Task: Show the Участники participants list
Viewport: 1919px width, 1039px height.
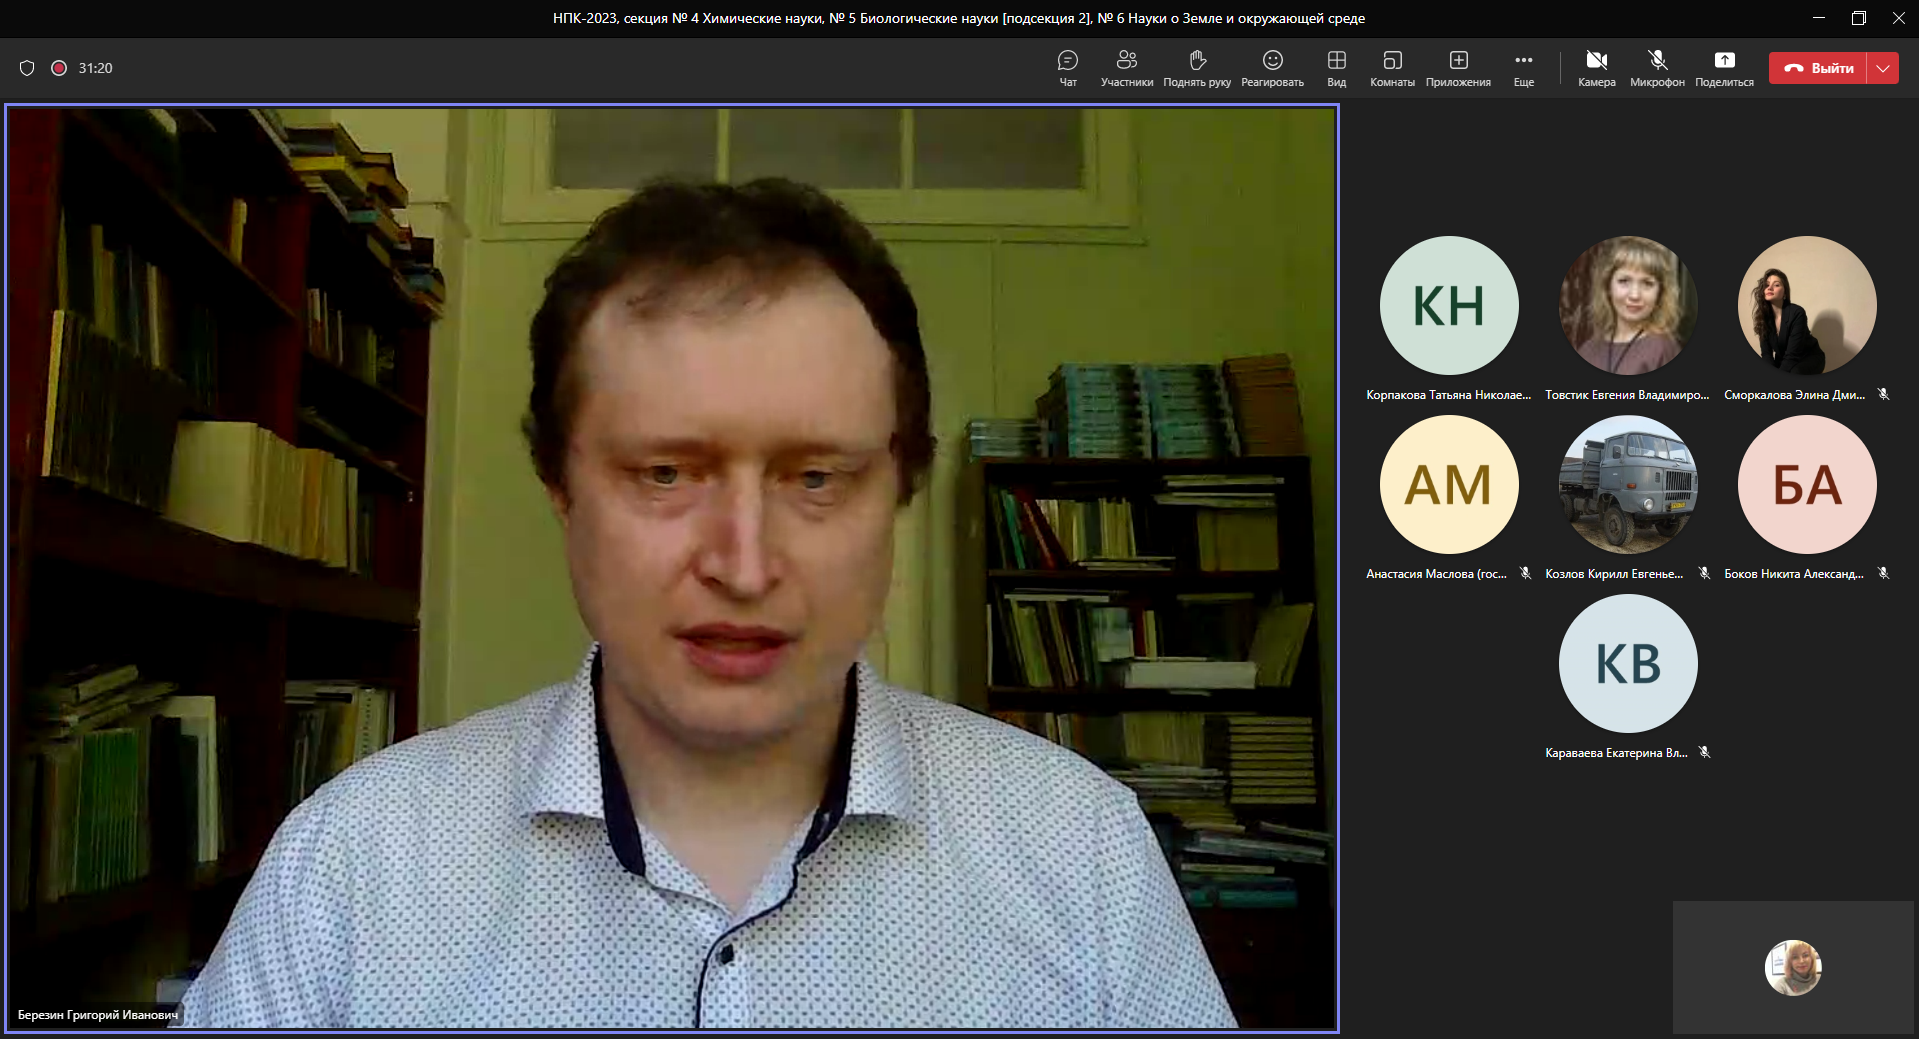Action: click(x=1126, y=68)
